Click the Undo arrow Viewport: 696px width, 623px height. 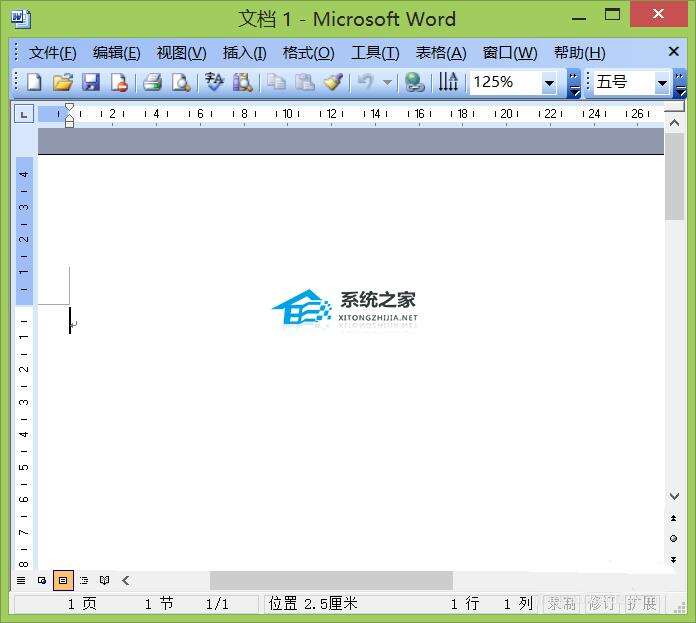365,82
